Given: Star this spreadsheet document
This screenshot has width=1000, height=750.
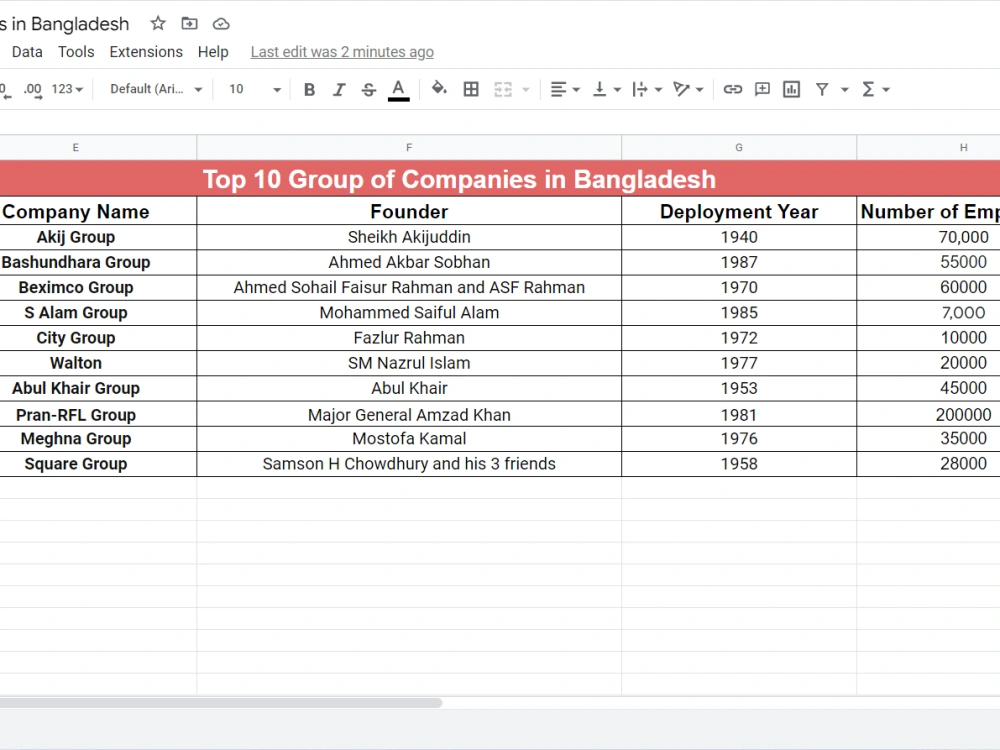Looking at the screenshot, I should pos(158,24).
